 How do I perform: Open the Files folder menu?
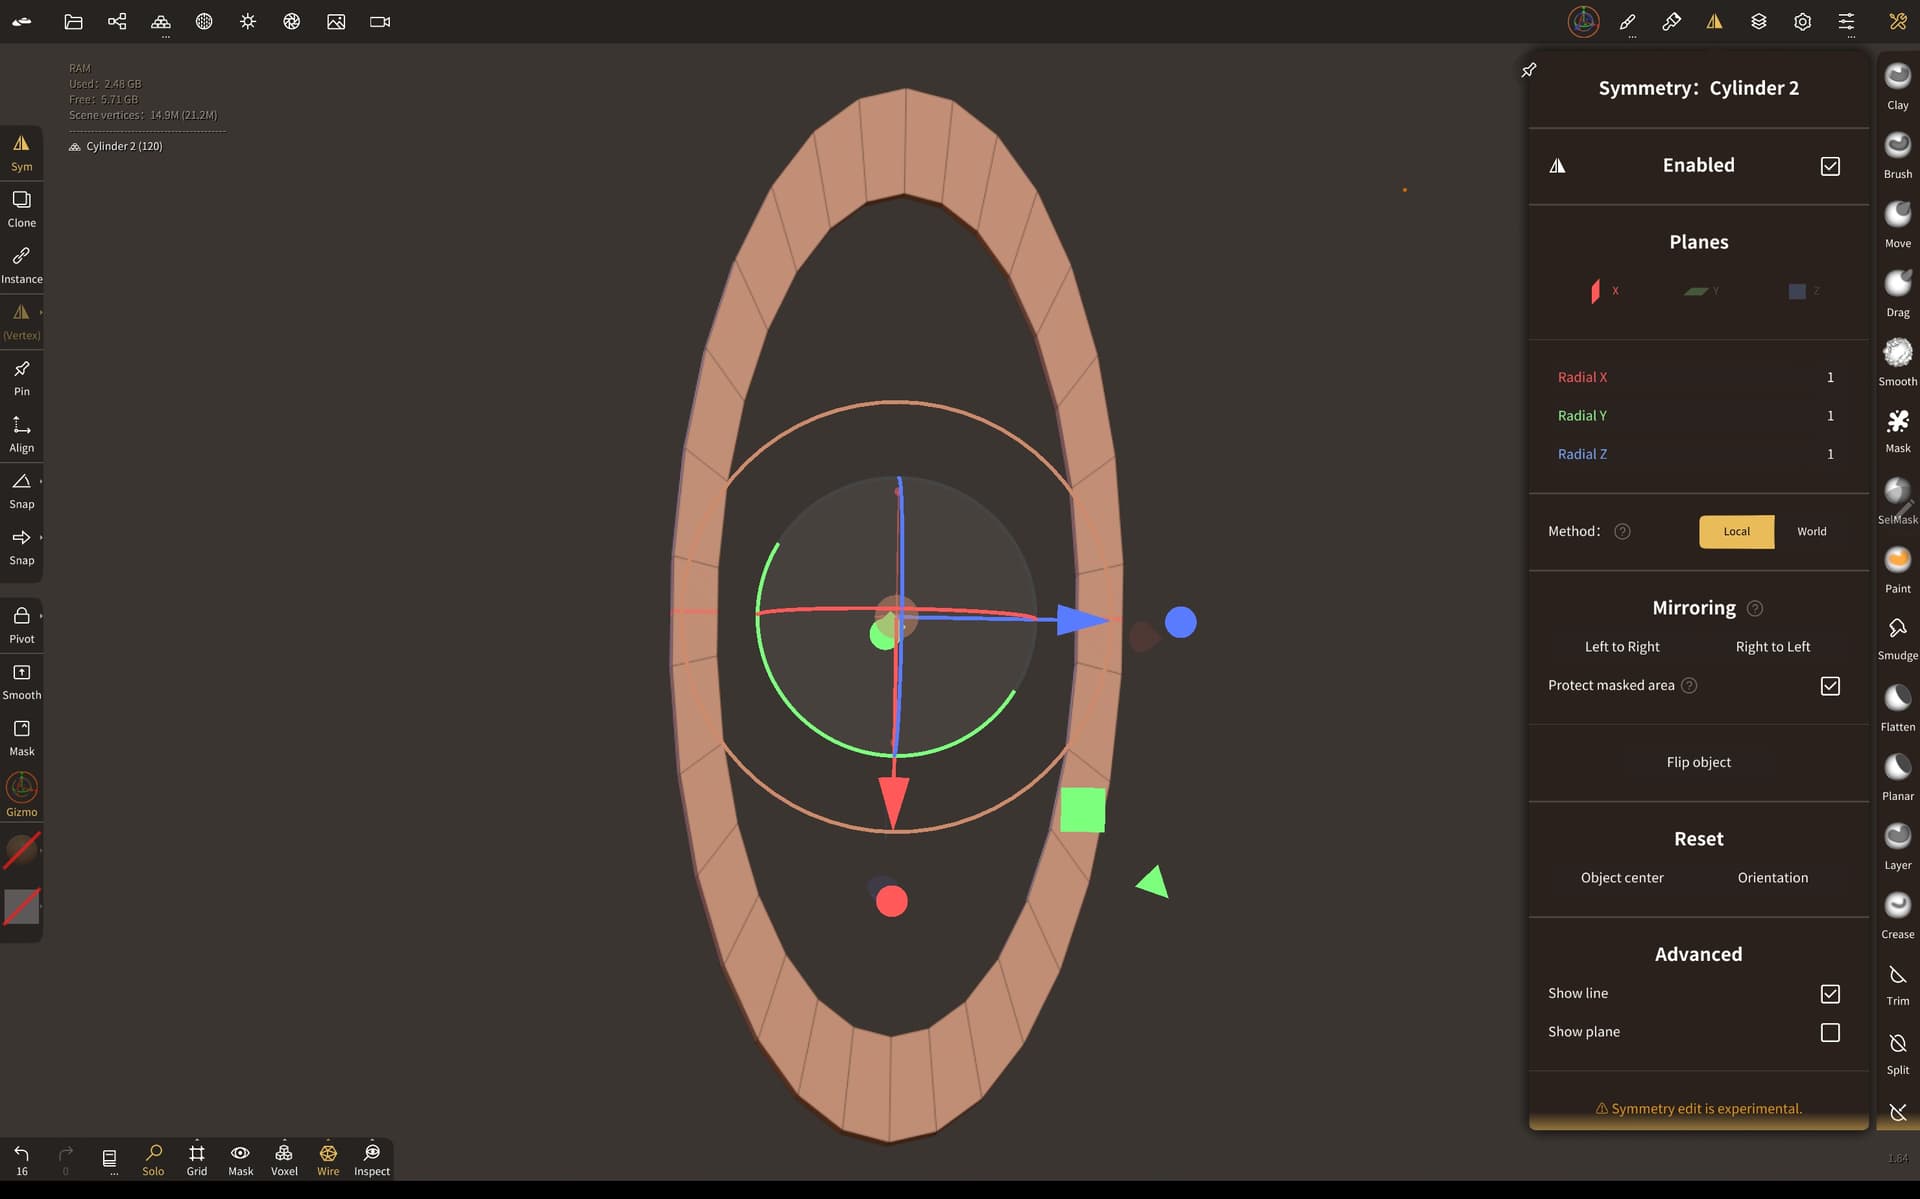point(73,21)
